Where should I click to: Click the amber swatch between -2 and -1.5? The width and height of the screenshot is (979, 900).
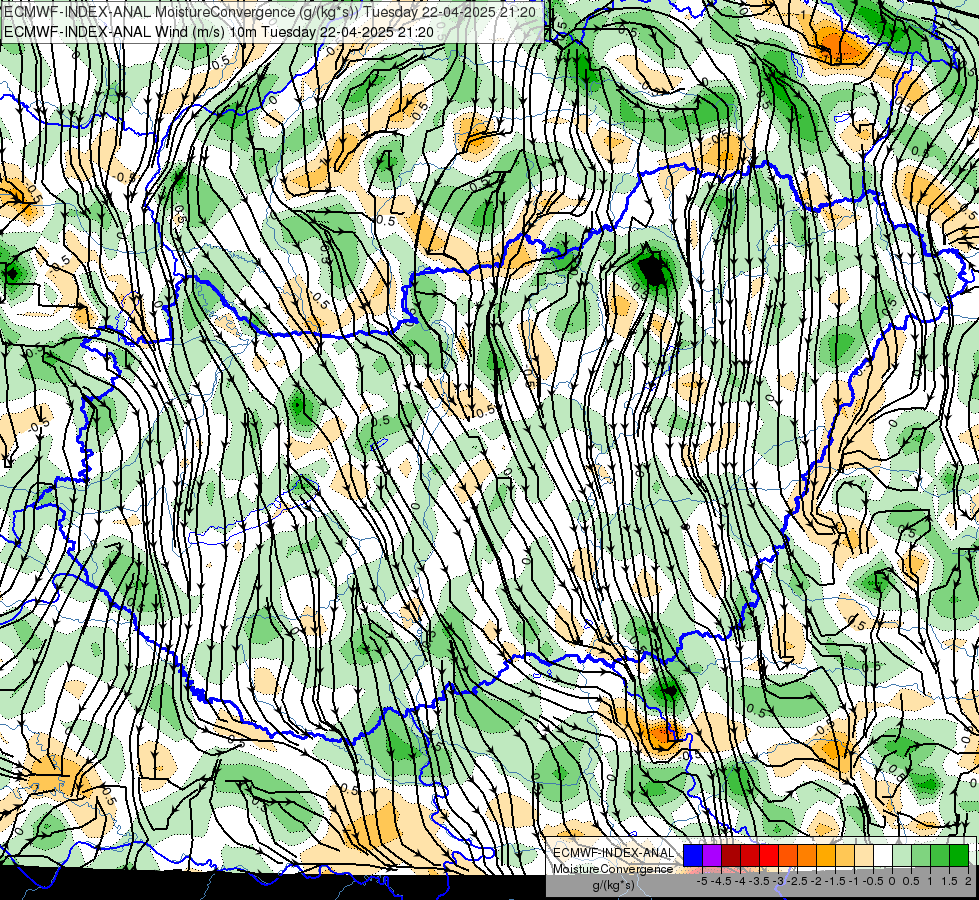[x=826, y=856]
